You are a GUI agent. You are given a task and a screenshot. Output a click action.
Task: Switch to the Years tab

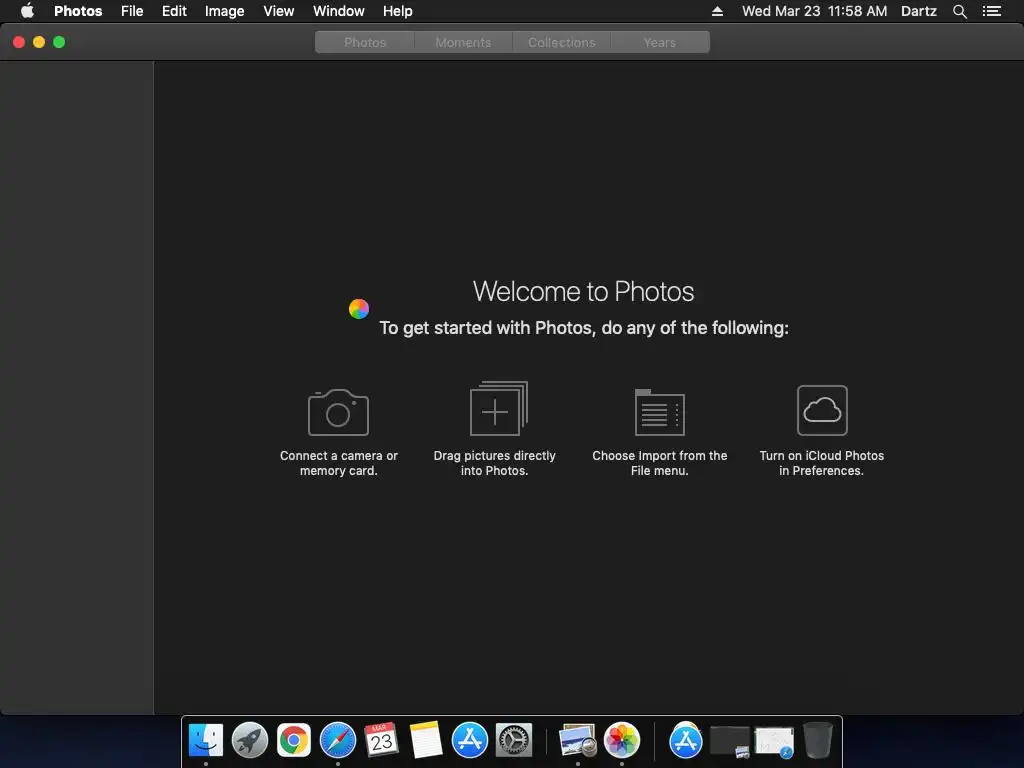click(660, 42)
